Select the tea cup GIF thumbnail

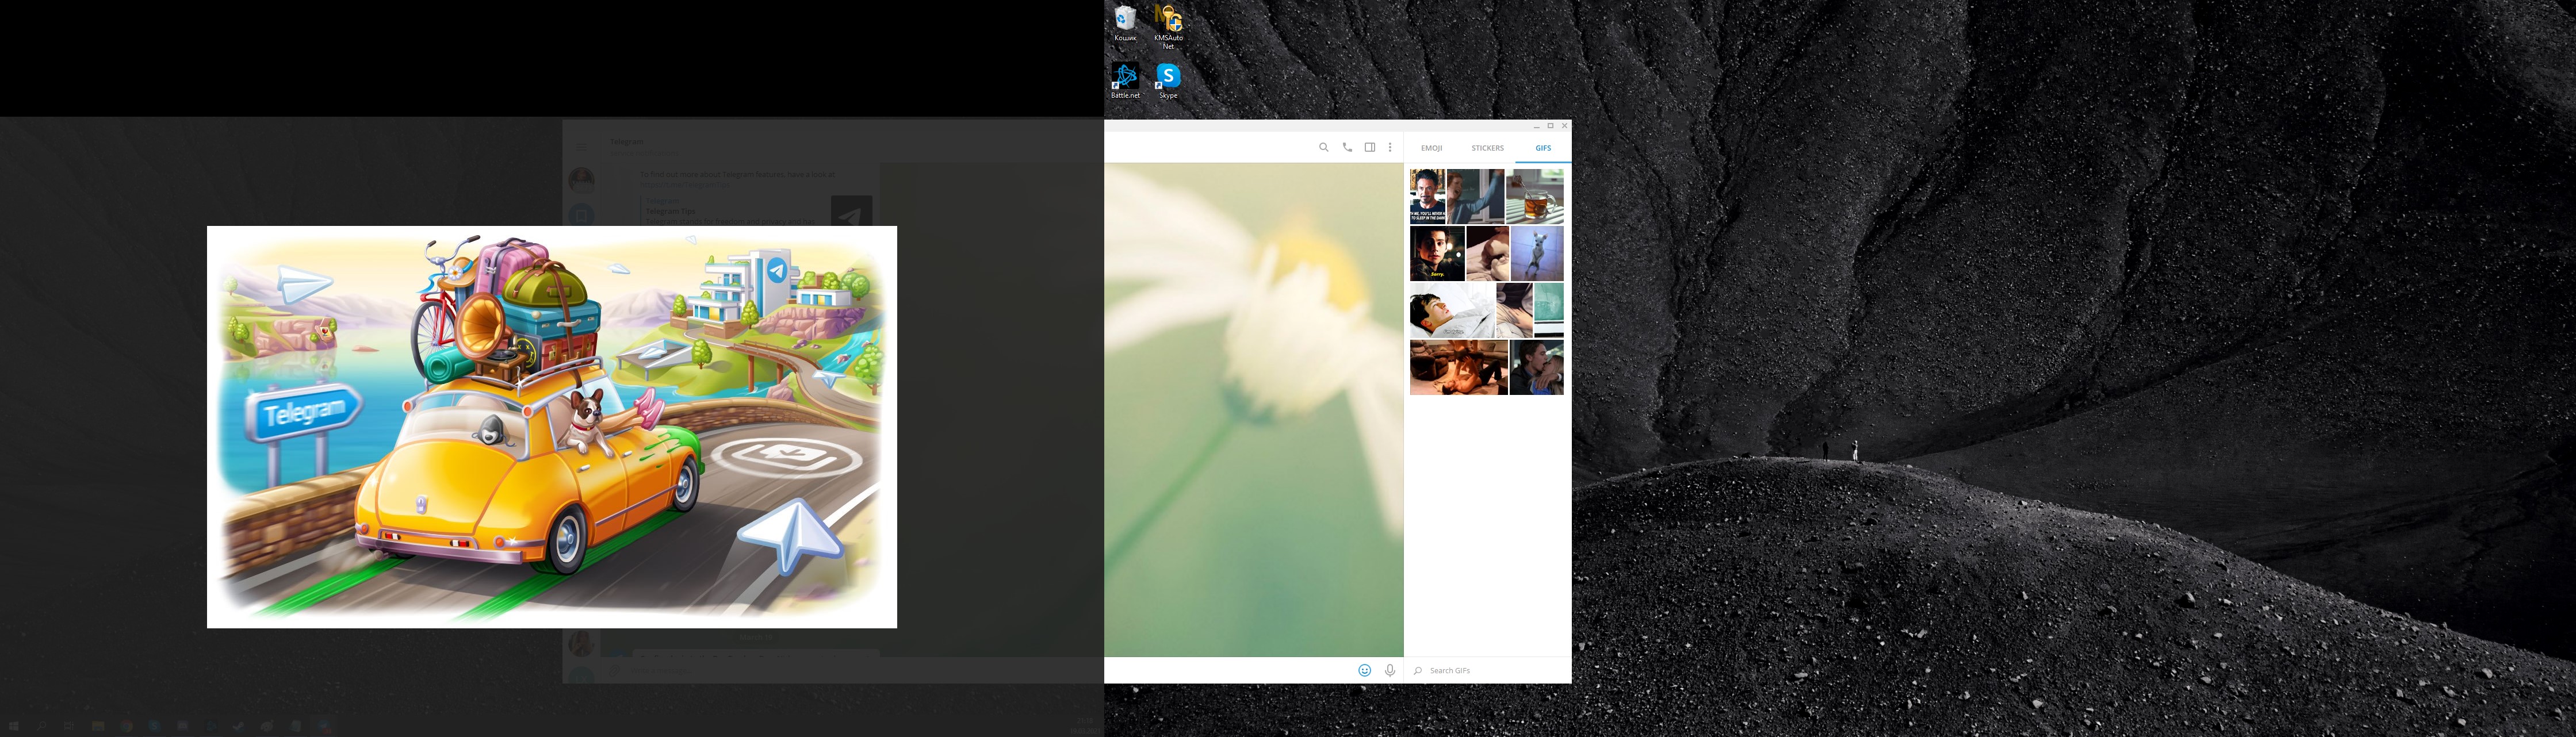(x=1534, y=196)
